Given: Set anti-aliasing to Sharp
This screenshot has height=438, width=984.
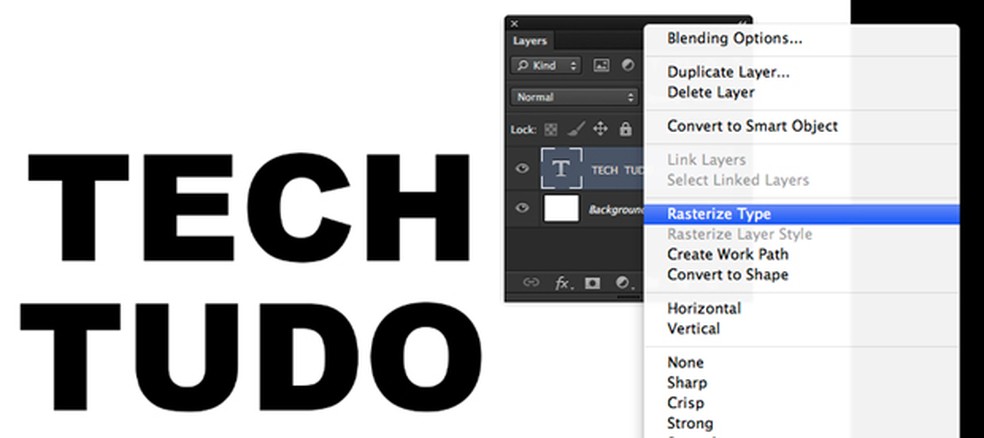Looking at the screenshot, I should pyautogui.click(x=687, y=382).
